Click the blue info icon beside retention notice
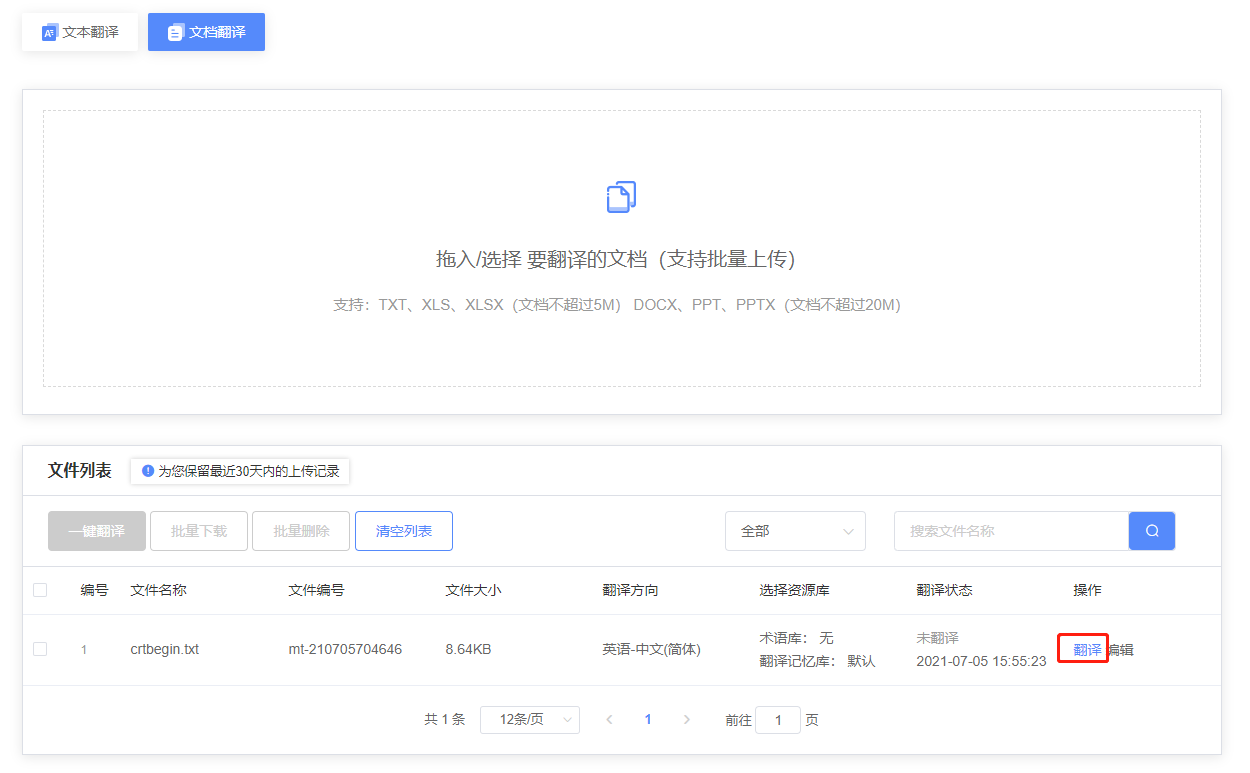 point(148,471)
